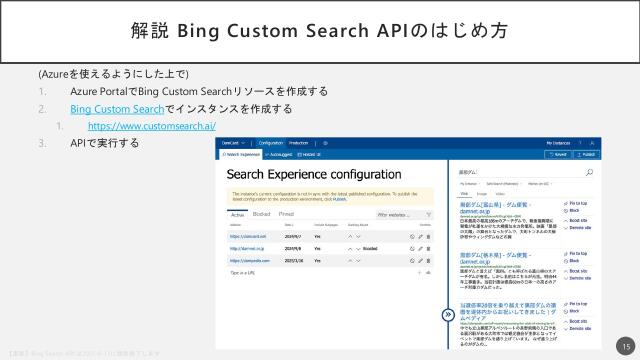Boost ranking up arrow for damcard.net

click(x=350, y=237)
